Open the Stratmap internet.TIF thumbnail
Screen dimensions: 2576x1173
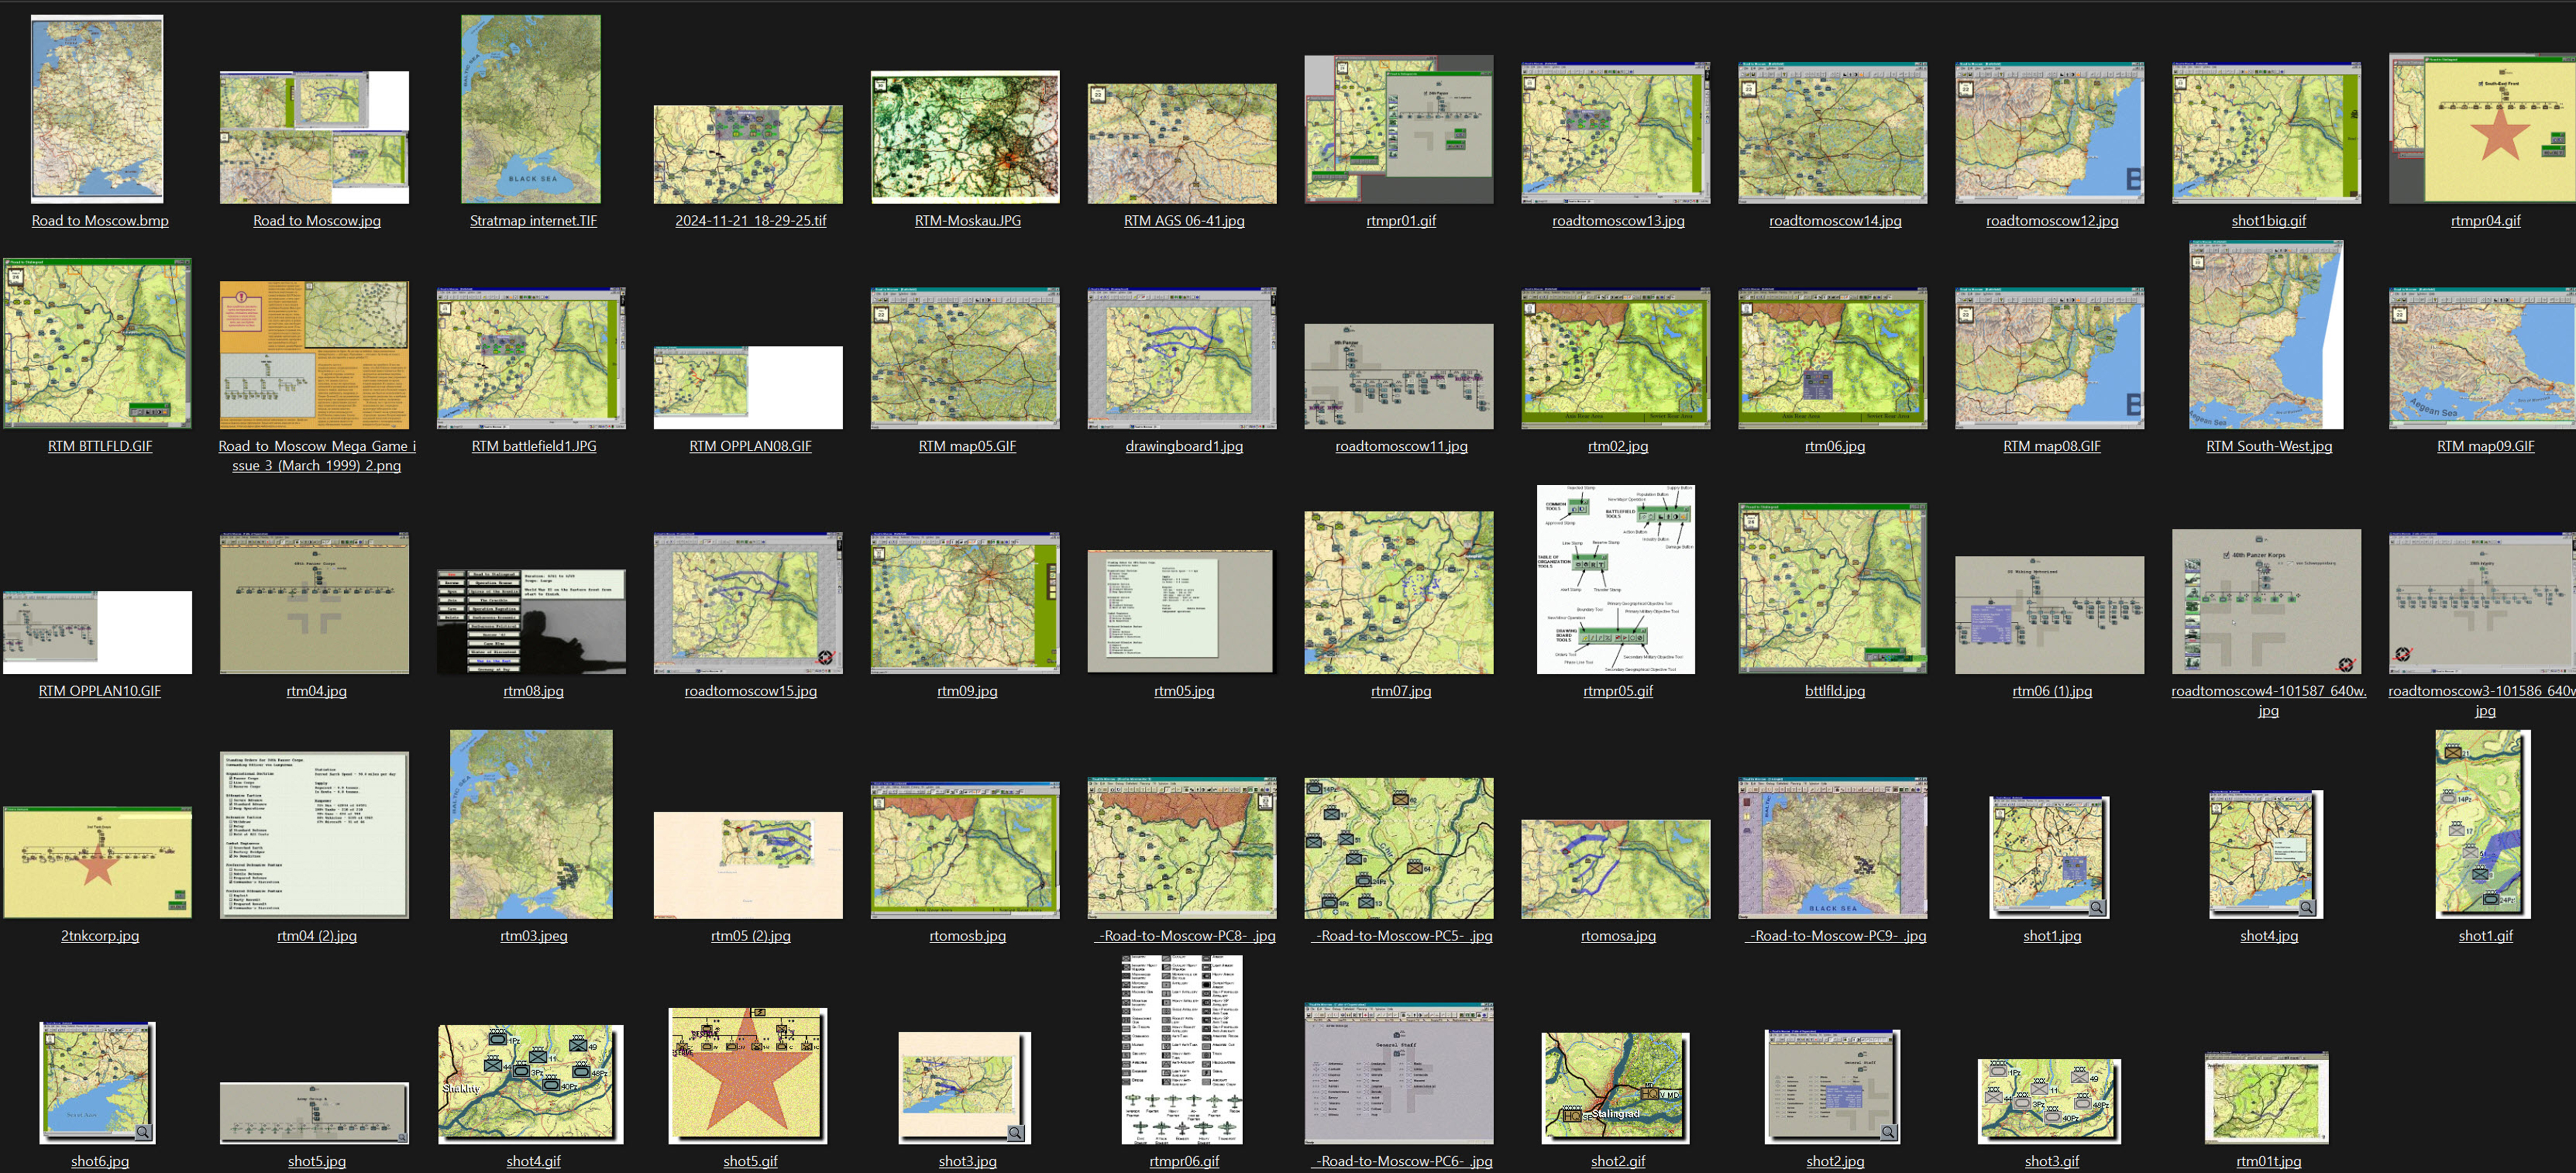point(531,109)
